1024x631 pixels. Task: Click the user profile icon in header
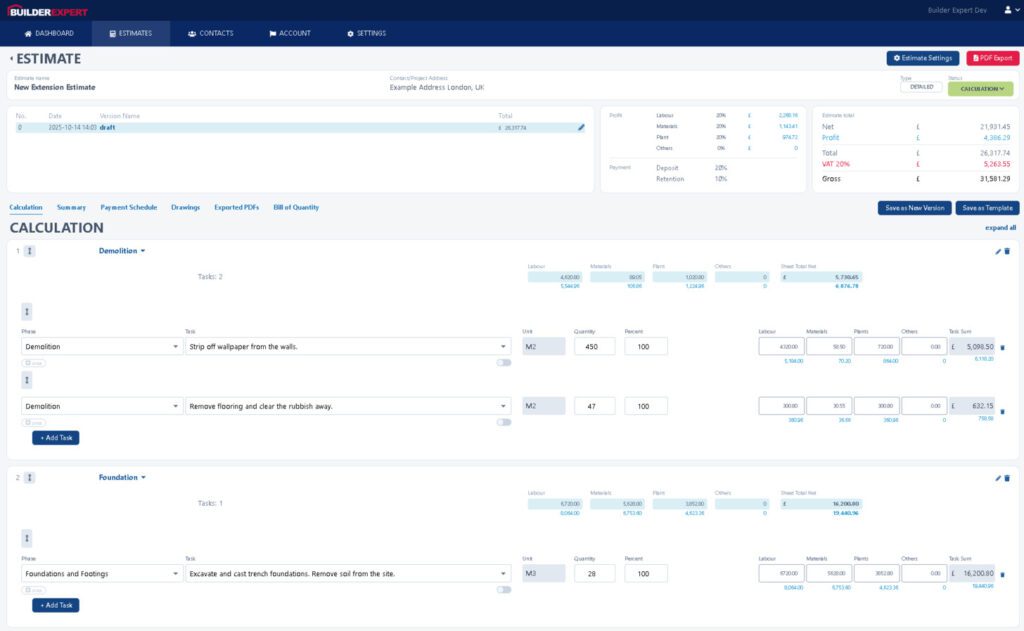[x=1007, y=10]
